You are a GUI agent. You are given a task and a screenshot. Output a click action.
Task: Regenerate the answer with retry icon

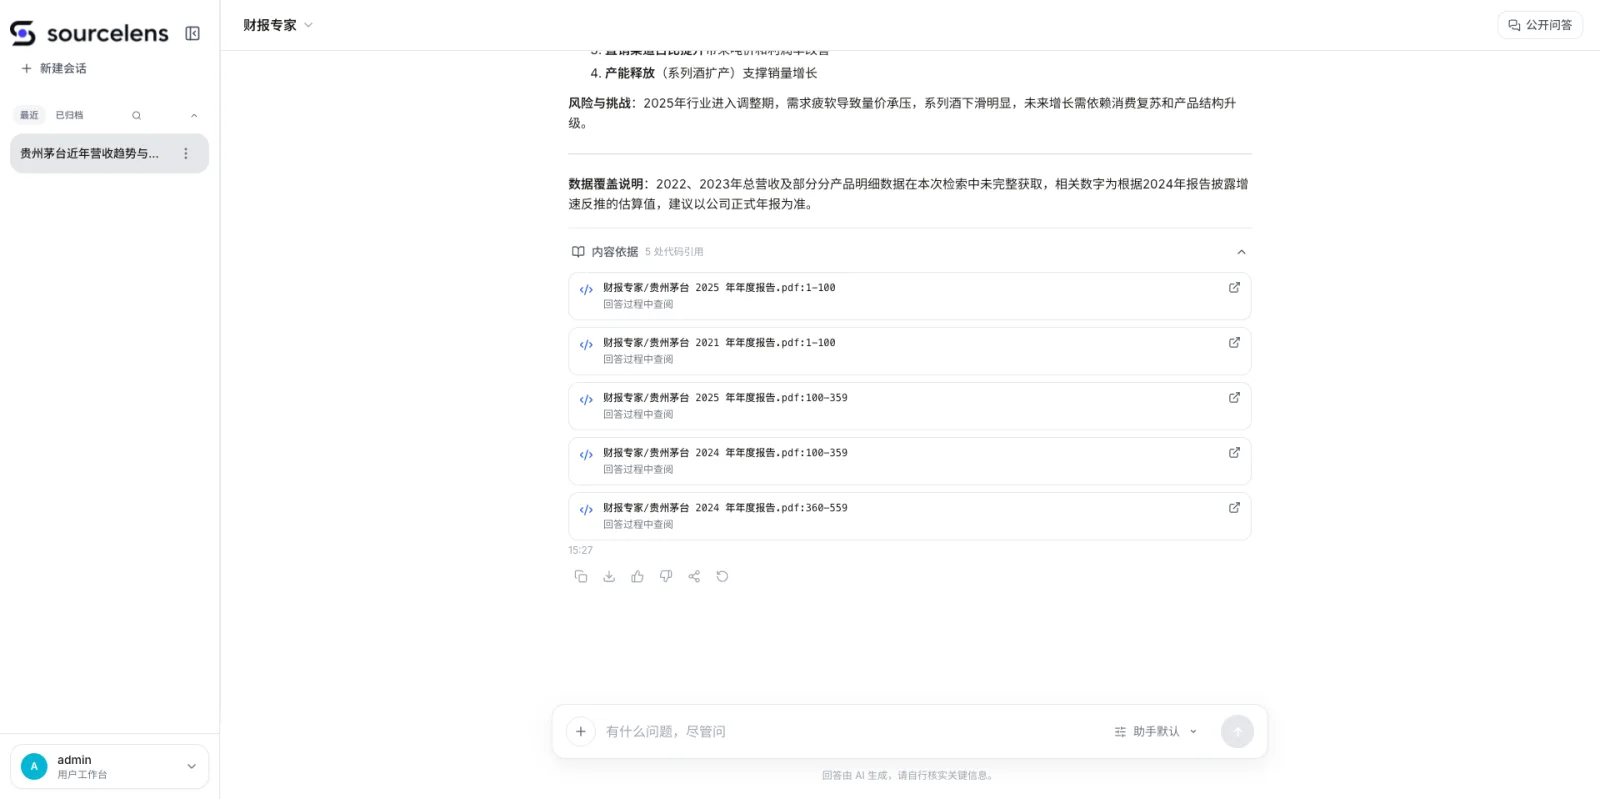pyautogui.click(x=722, y=576)
